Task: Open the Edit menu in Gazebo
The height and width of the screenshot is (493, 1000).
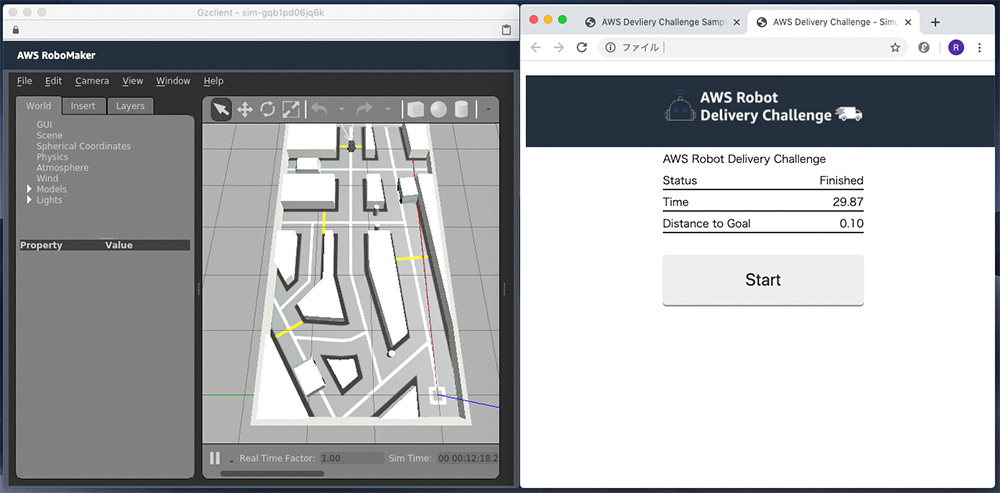Action: (54, 81)
